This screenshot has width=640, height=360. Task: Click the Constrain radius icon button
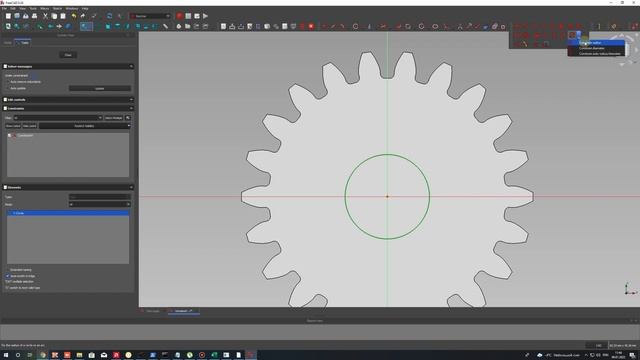(572, 36)
